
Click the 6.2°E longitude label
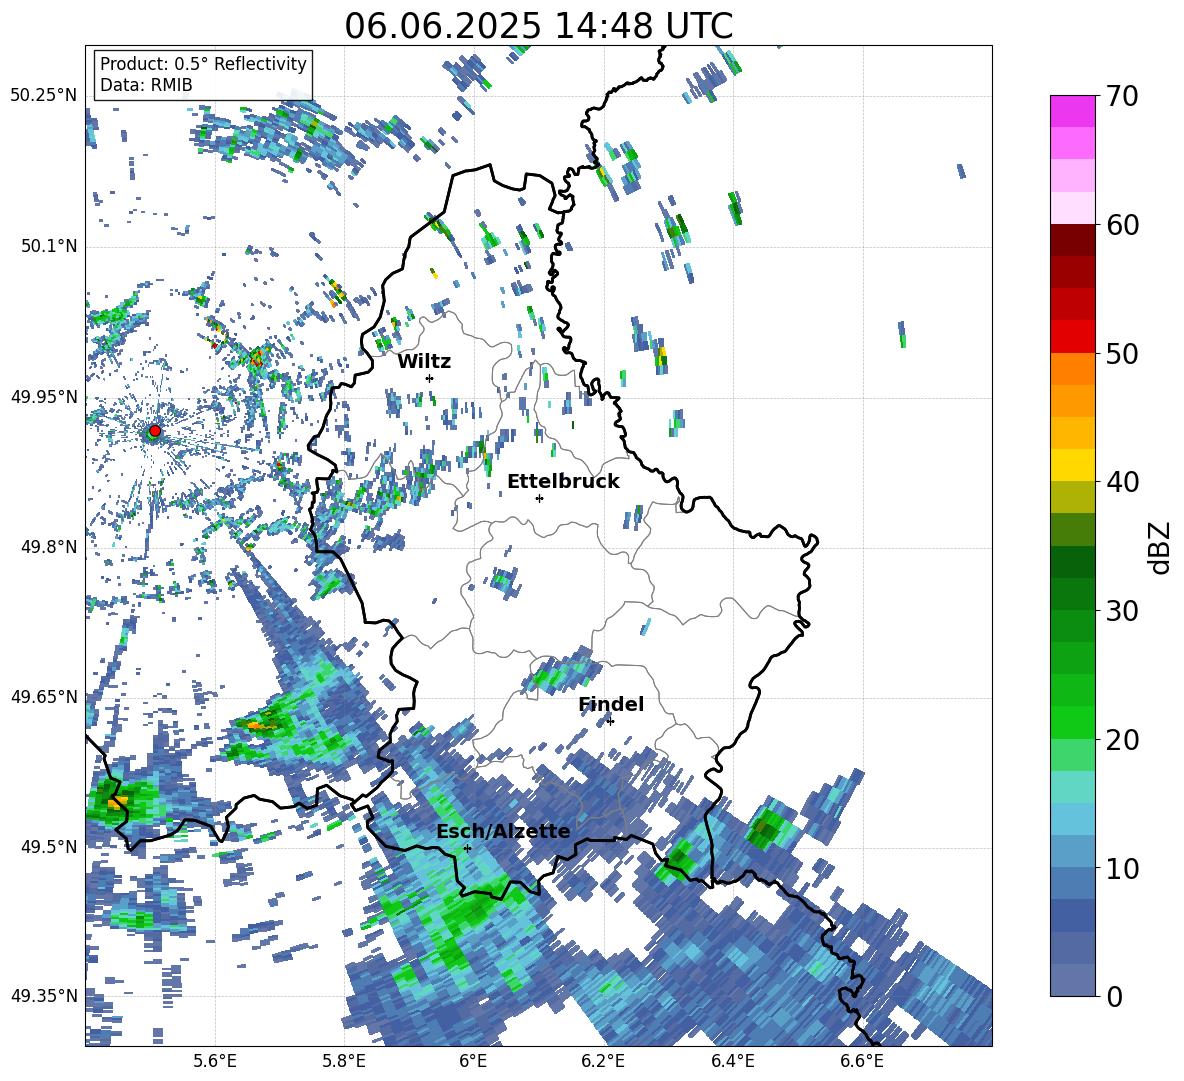click(603, 1061)
